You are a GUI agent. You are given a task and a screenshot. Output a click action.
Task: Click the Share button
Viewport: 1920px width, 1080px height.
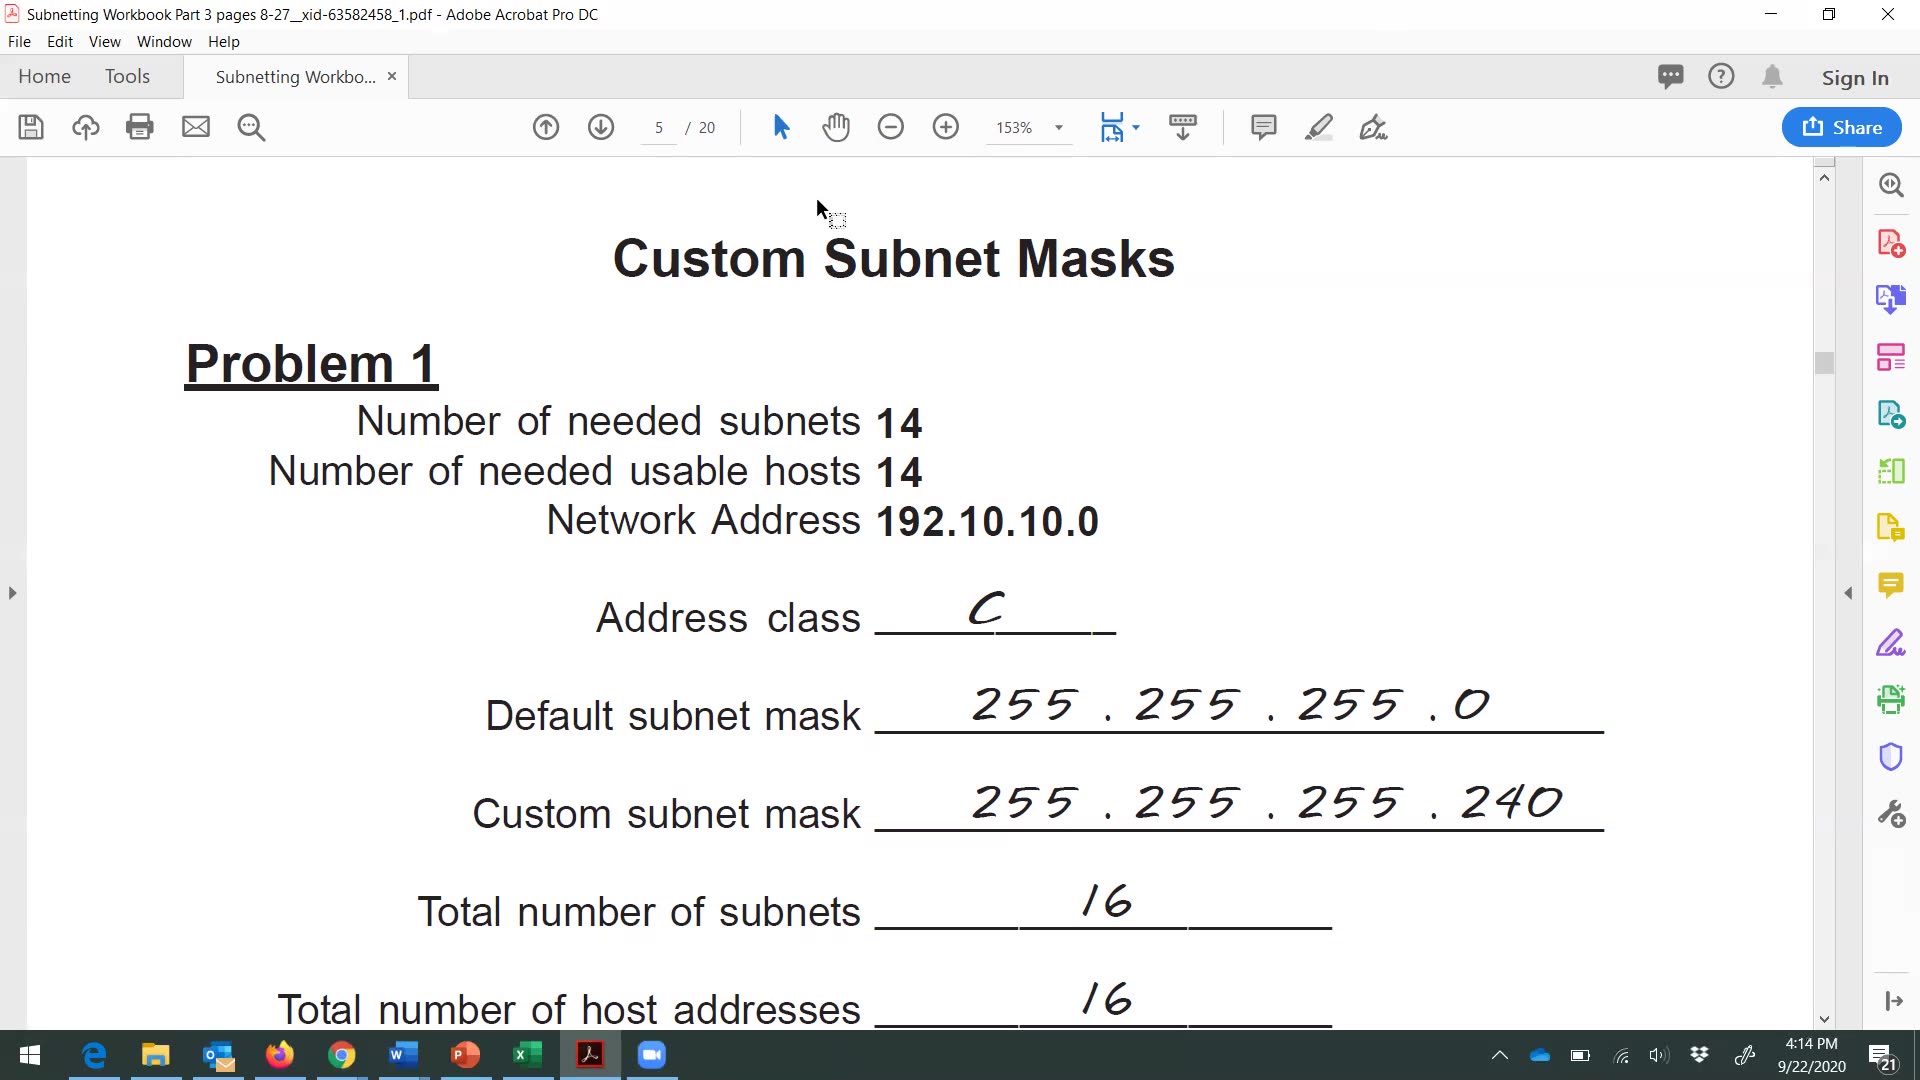pos(1841,127)
